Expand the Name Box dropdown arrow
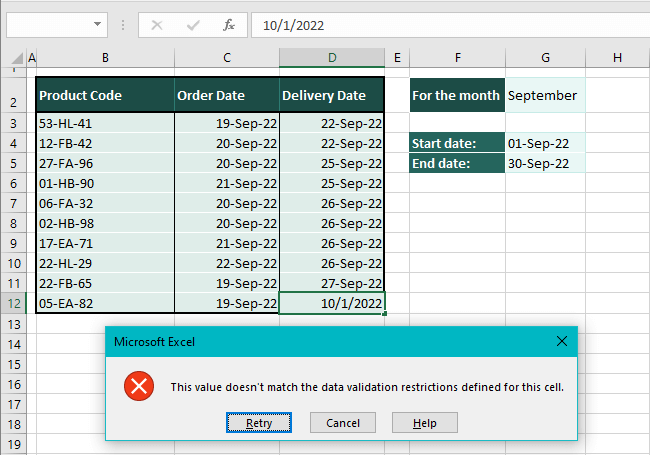The image size is (650, 455). click(98, 25)
